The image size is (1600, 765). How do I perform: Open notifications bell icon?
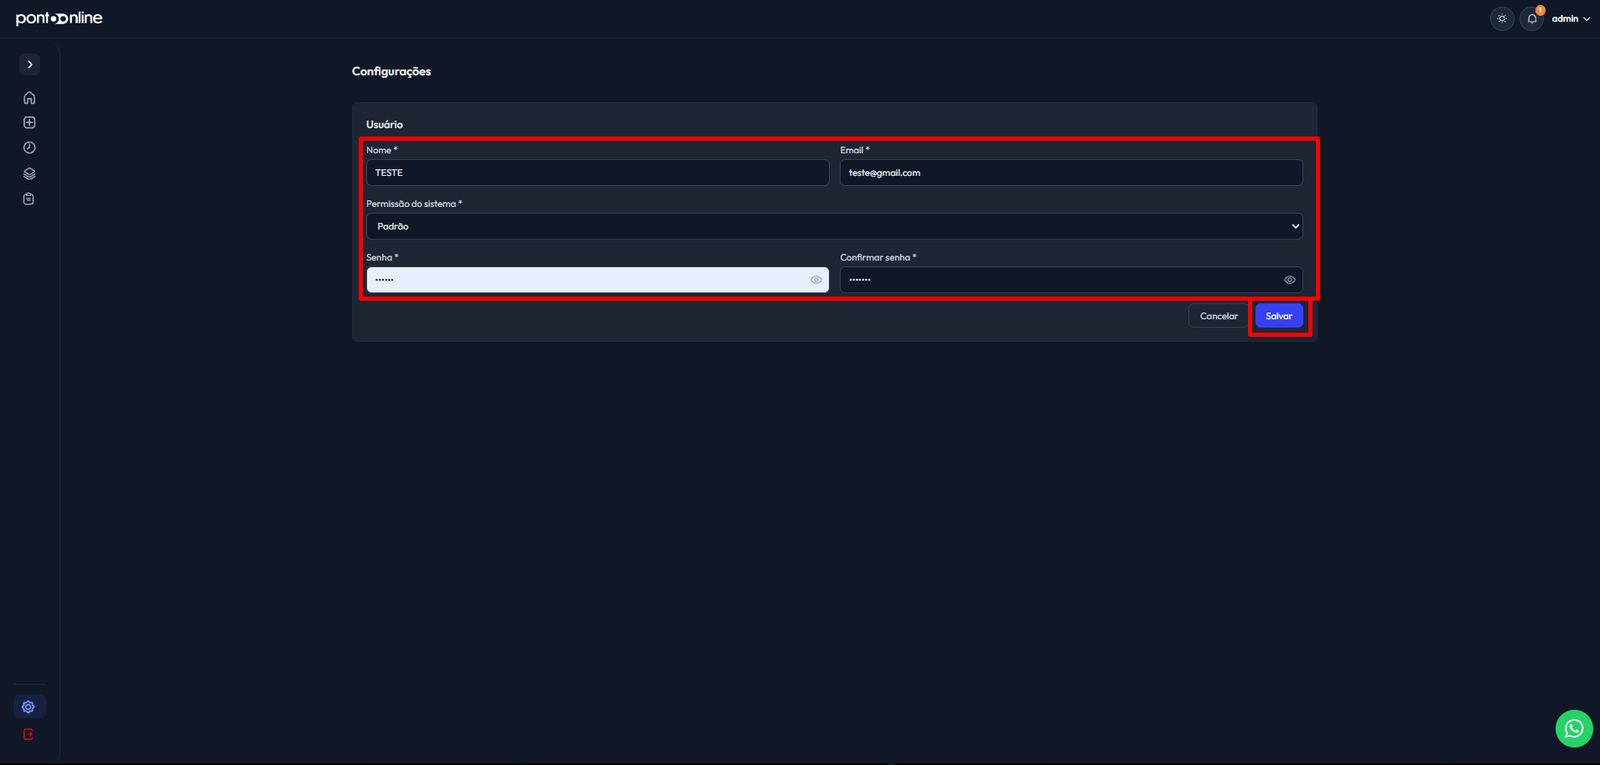(1532, 18)
